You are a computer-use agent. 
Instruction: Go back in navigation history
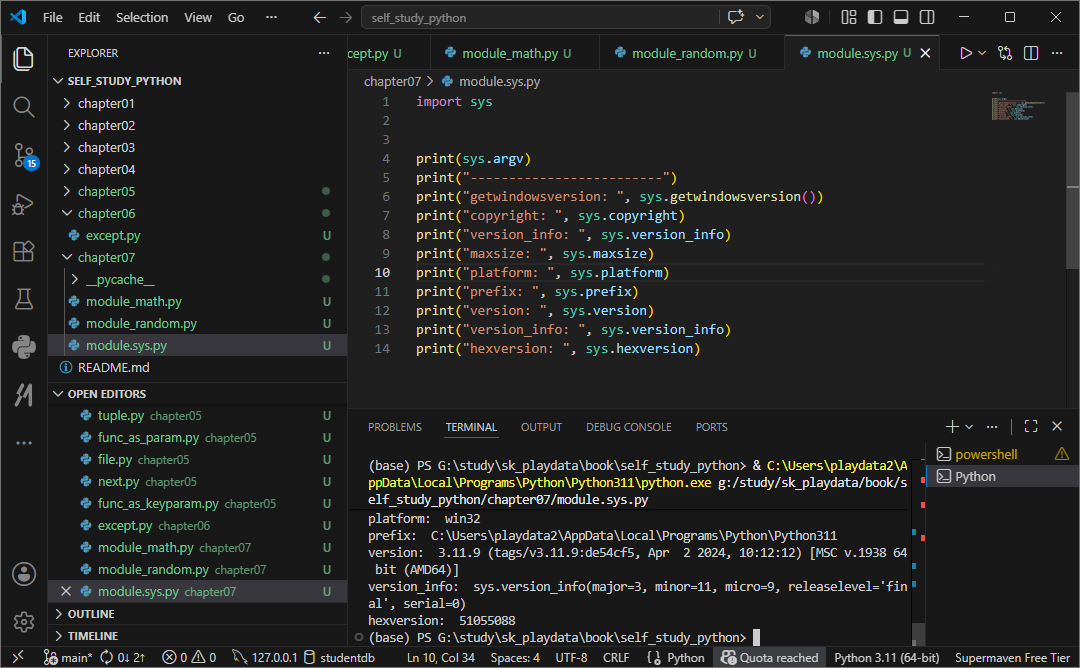320,17
